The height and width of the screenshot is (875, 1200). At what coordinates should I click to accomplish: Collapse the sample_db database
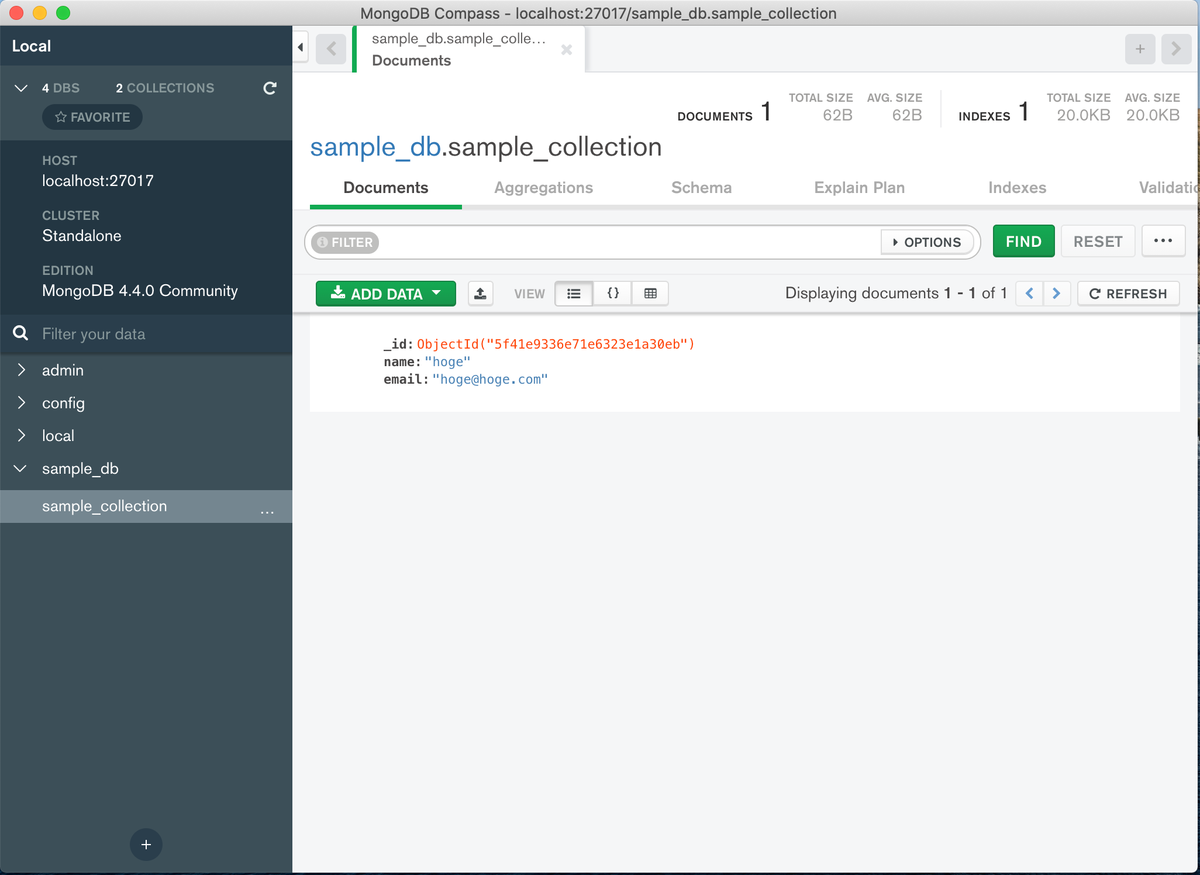tap(21, 468)
